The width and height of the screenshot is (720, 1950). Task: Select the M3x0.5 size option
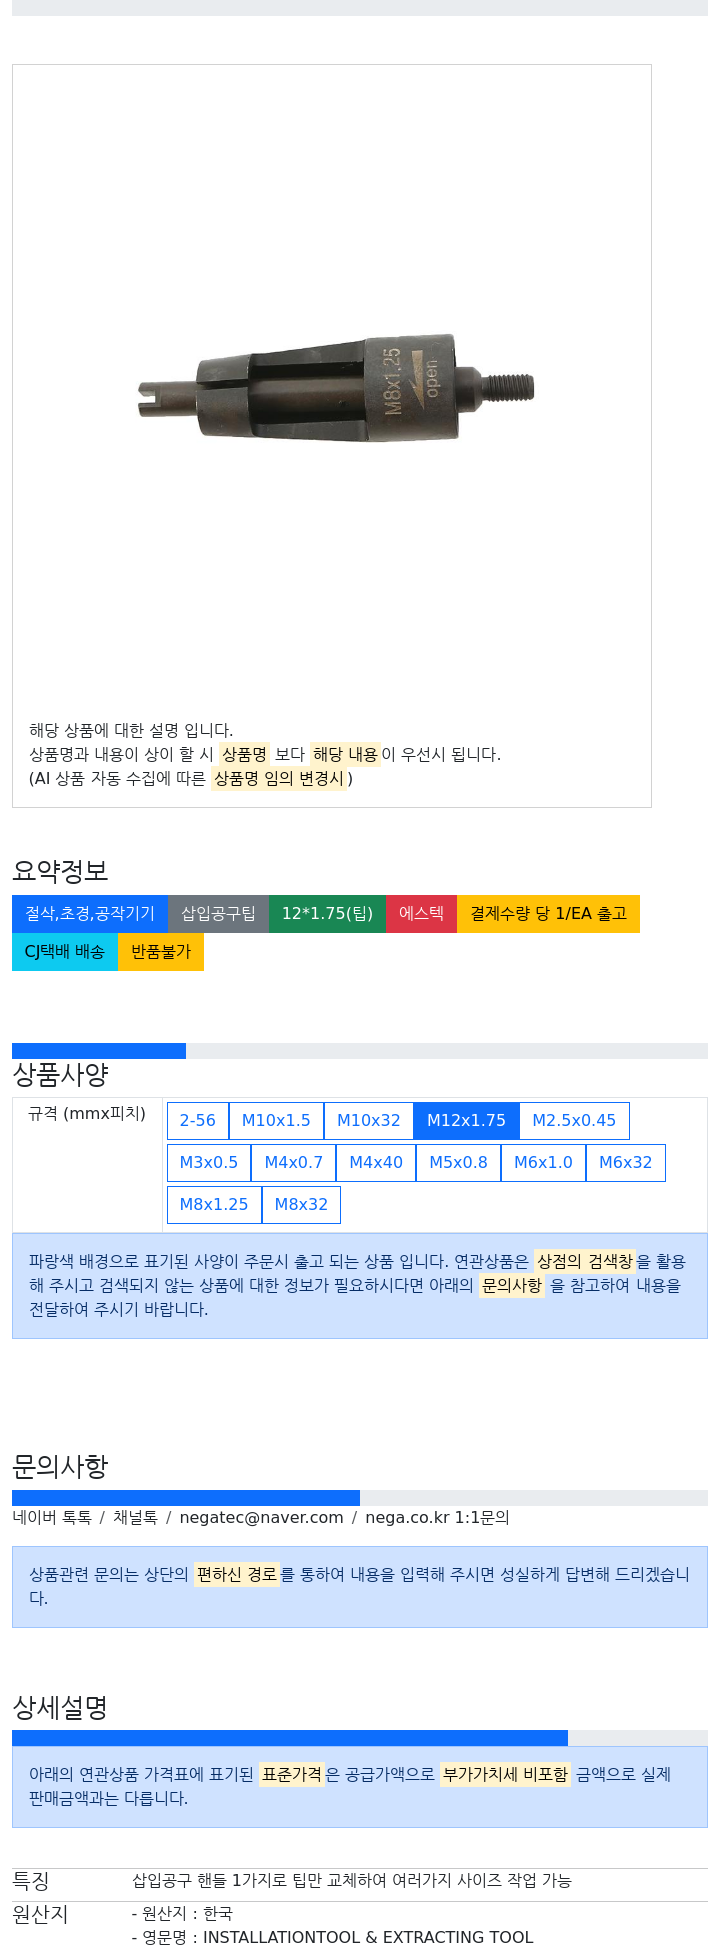[x=209, y=1163]
